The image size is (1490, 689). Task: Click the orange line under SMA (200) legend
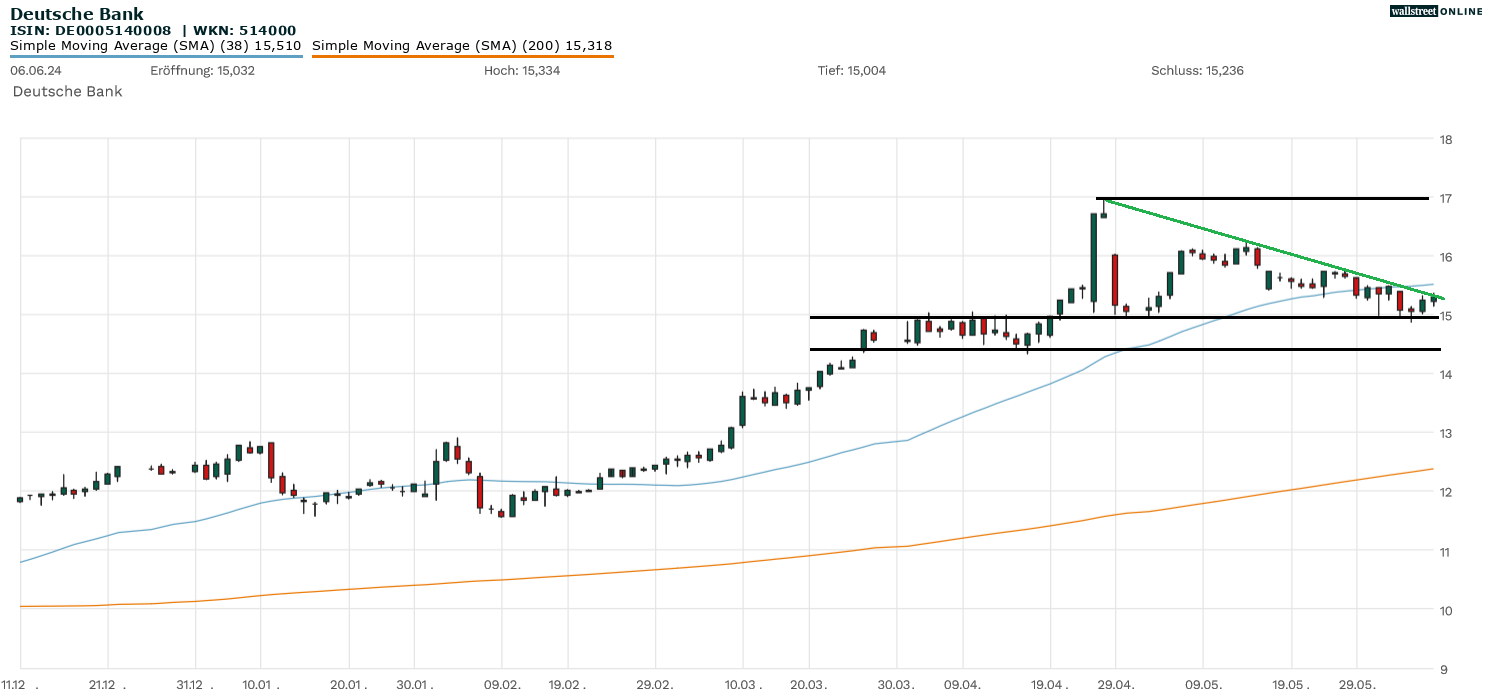tap(462, 56)
